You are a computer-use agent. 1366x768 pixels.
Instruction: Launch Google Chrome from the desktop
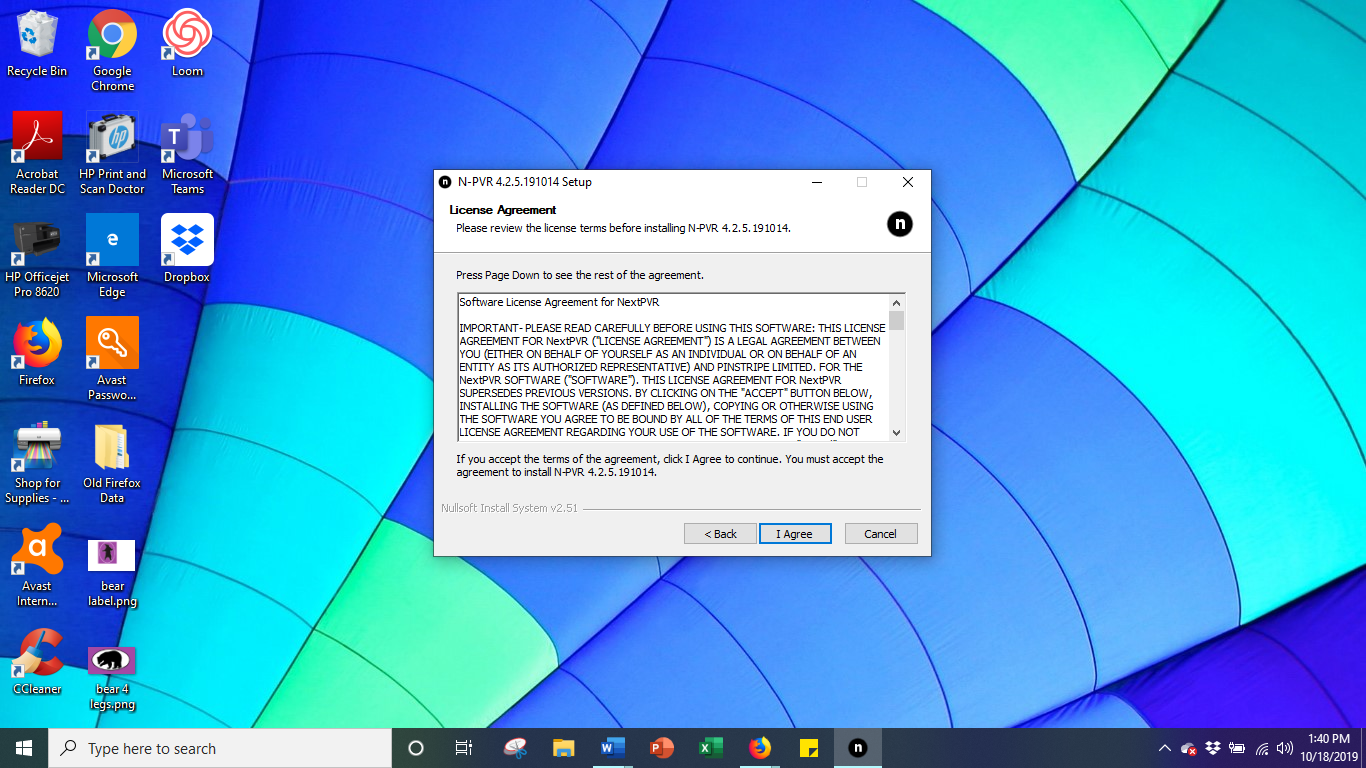112,50
